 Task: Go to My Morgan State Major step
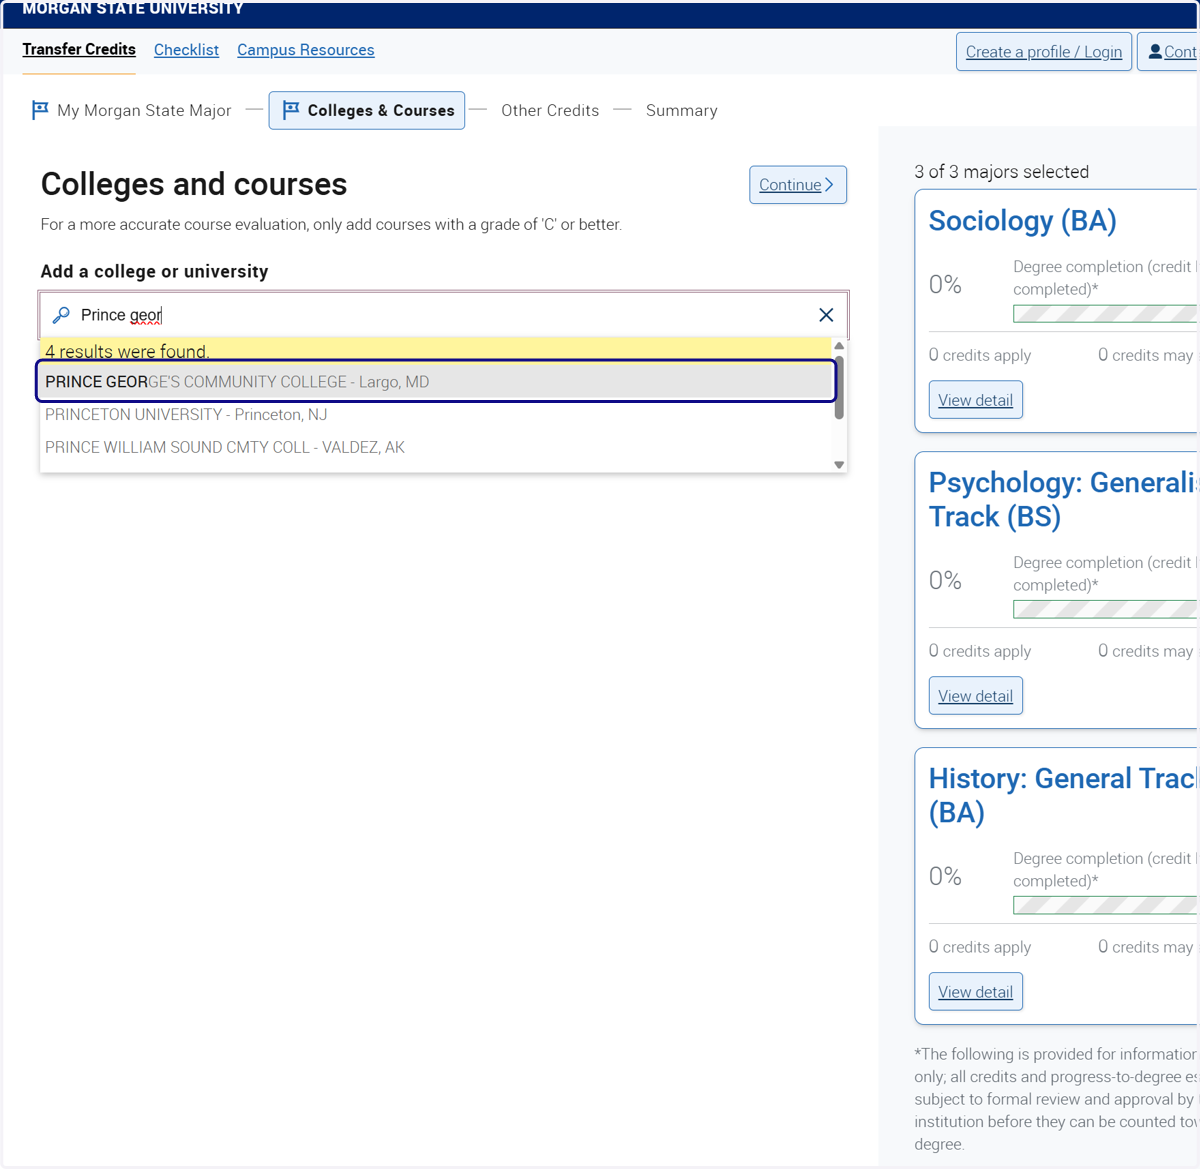(x=132, y=110)
